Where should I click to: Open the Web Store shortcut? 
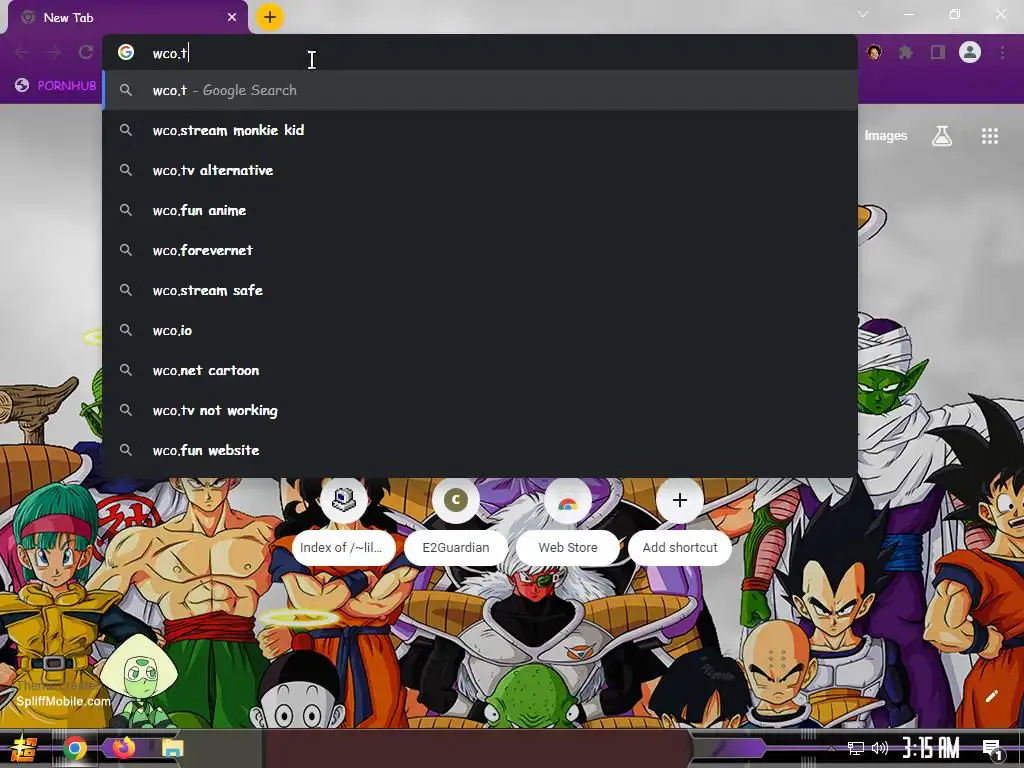pos(568,522)
